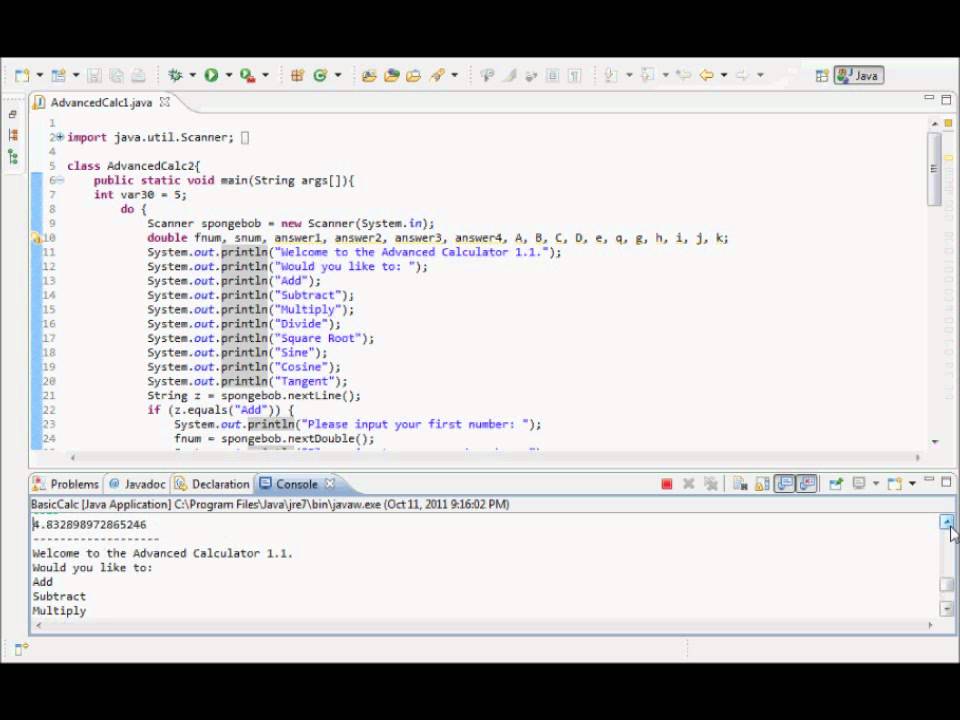This screenshot has width=960, height=720.
Task: Select the Console tab
Action: coord(297,484)
